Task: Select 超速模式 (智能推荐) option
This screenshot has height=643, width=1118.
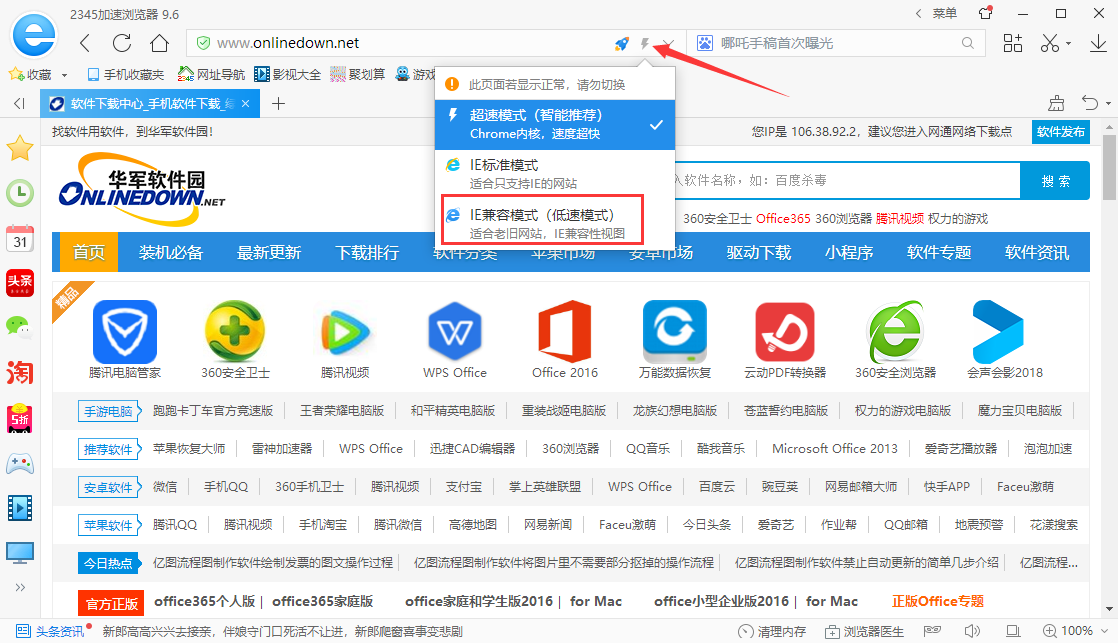Action: (x=555, y=125)
